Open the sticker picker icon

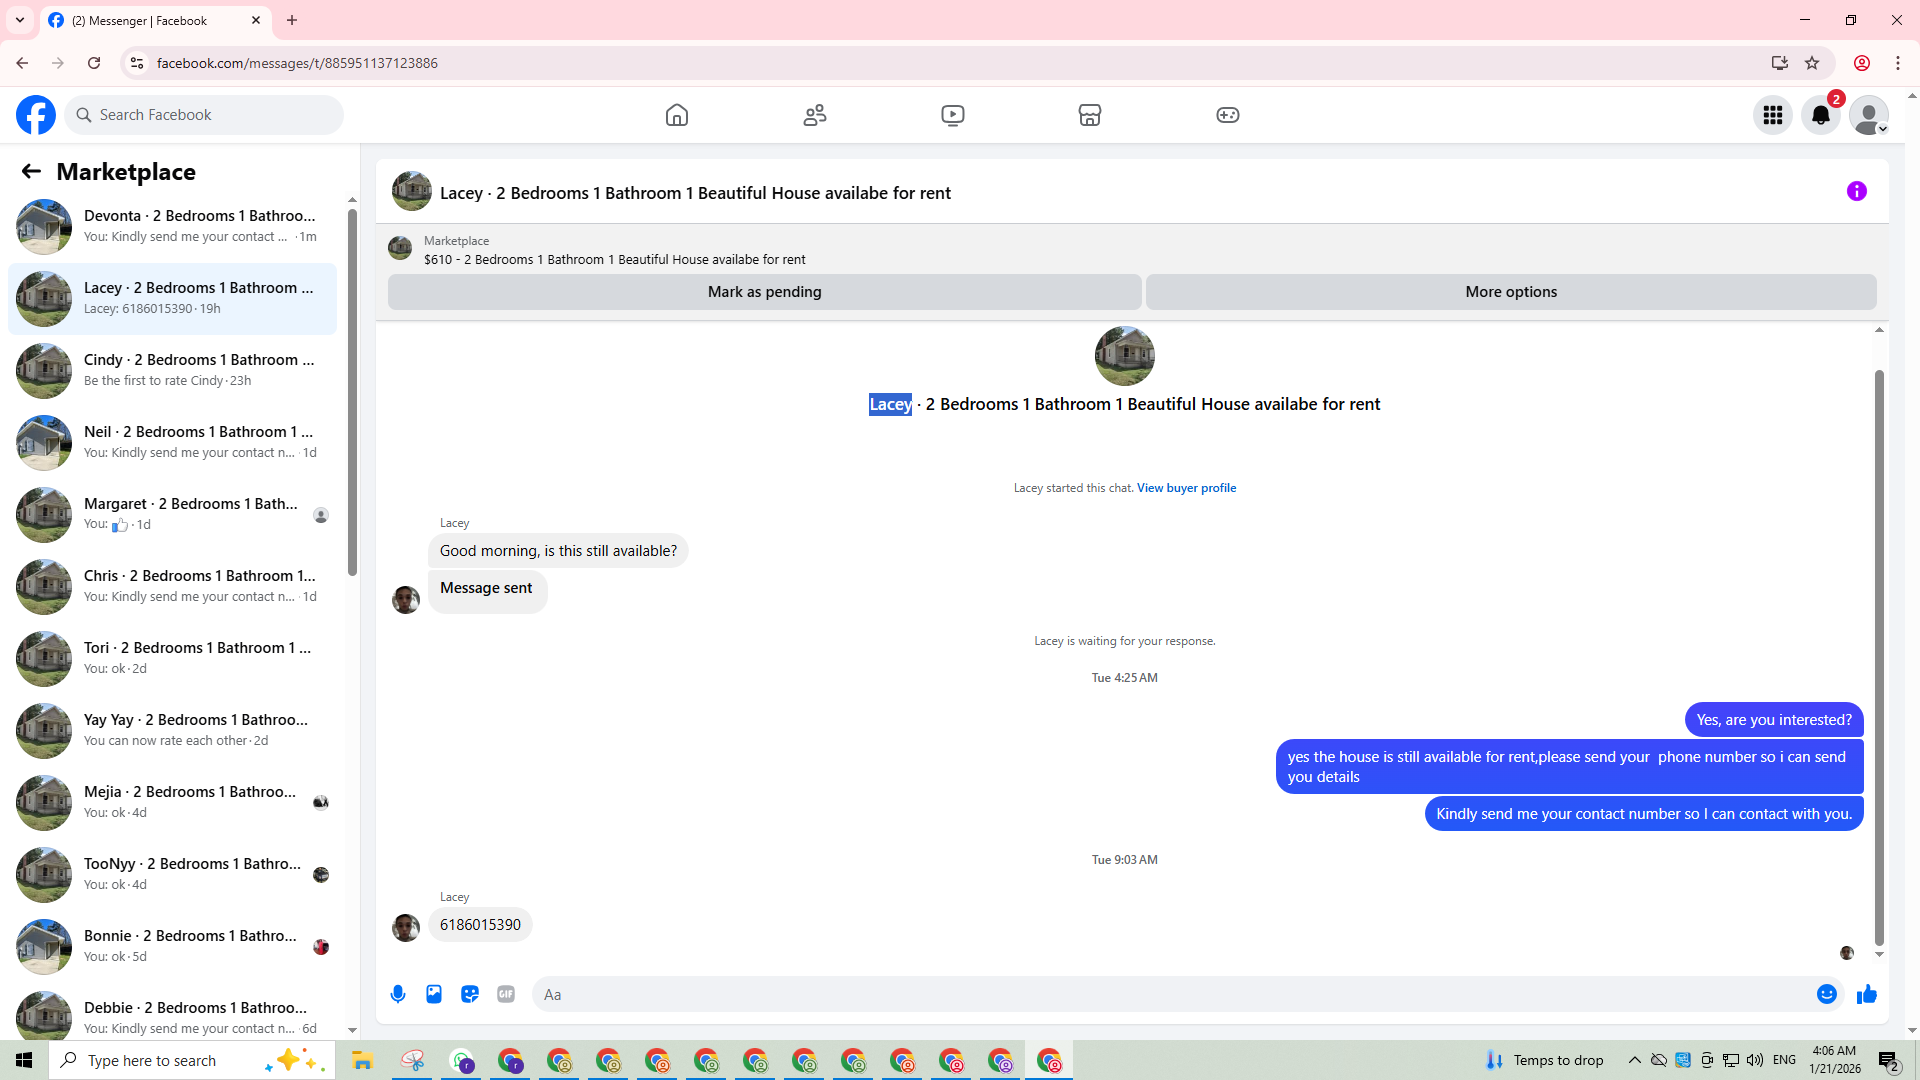pos(470,994)
